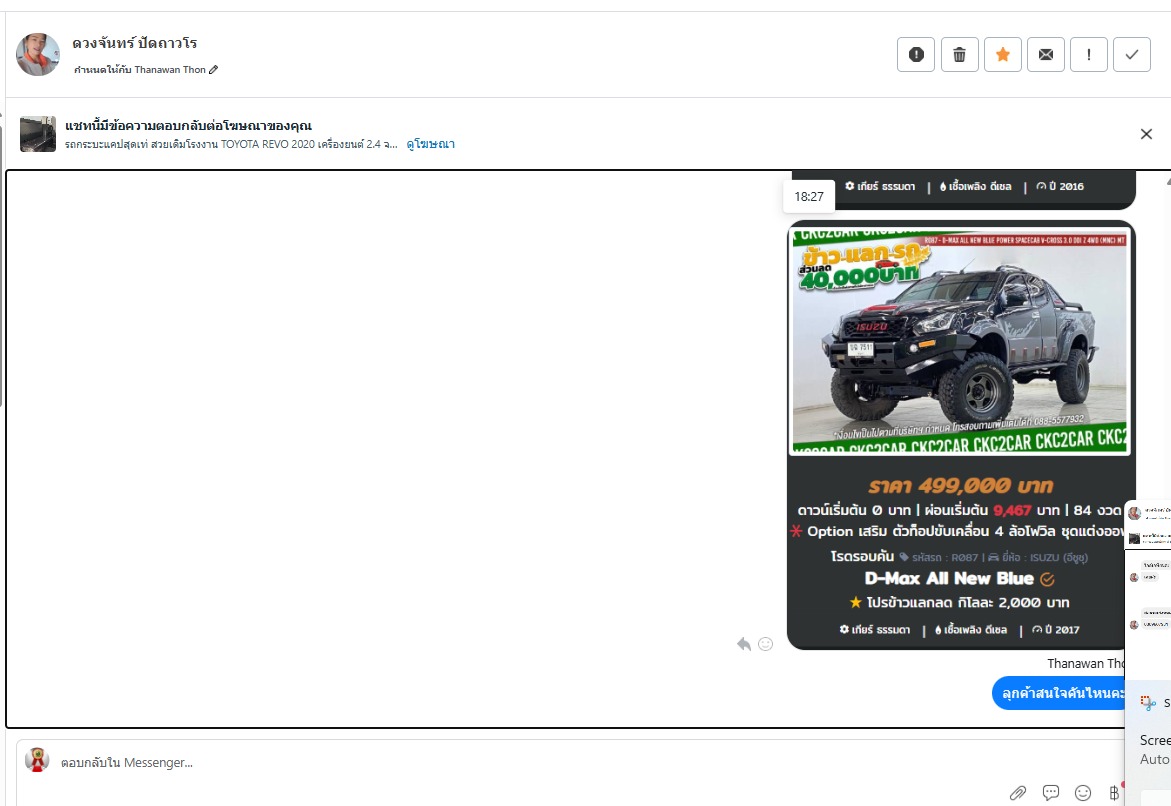Mark conversation done with checkmark icon
Viewport: 1171px width, 806px height.
pos(1132,55)
